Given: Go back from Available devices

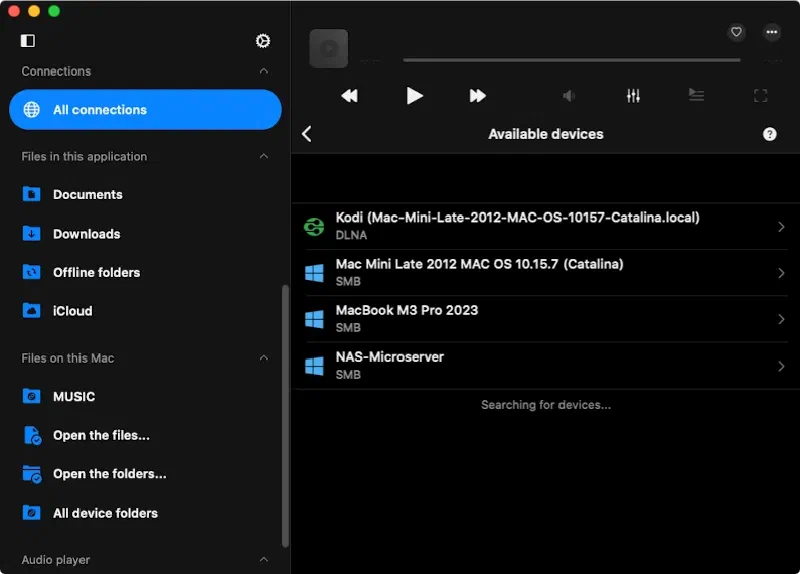Looking at the screenshot, I should click(x=307, y=134).
